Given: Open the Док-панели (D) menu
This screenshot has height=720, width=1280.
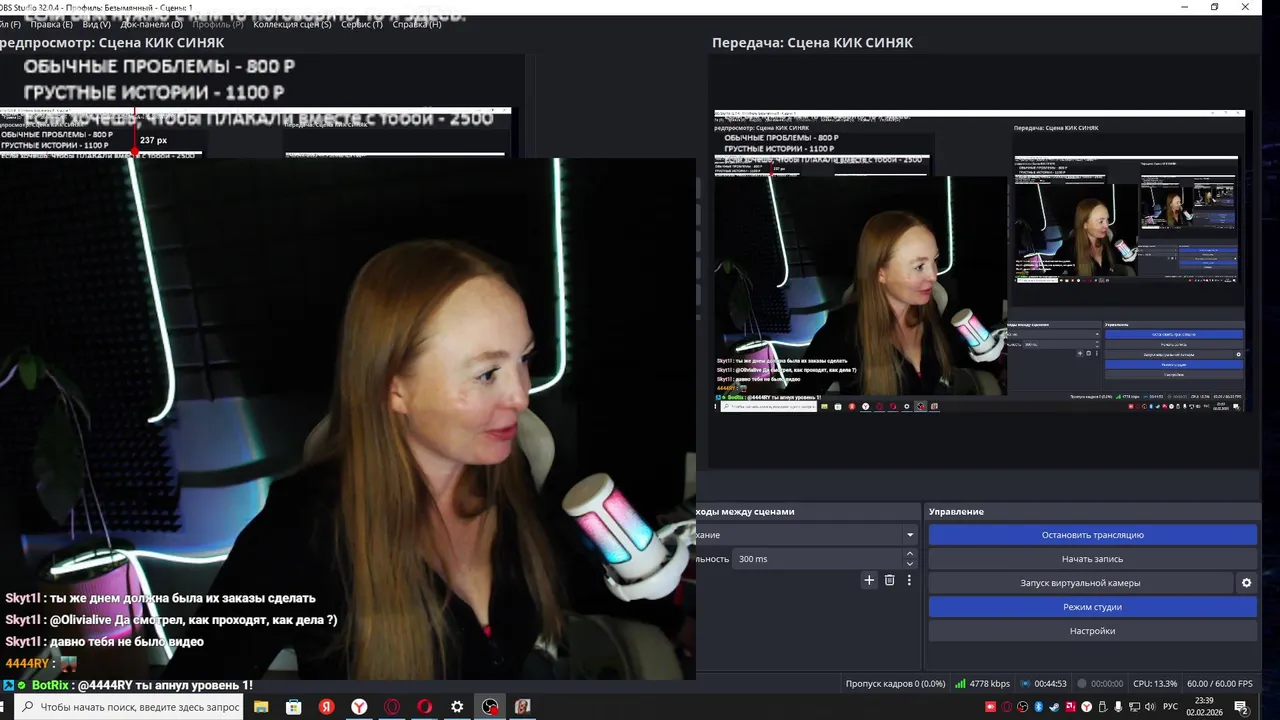Looking at the screenshot, I should pyautogui.click(x=151, y=24).
